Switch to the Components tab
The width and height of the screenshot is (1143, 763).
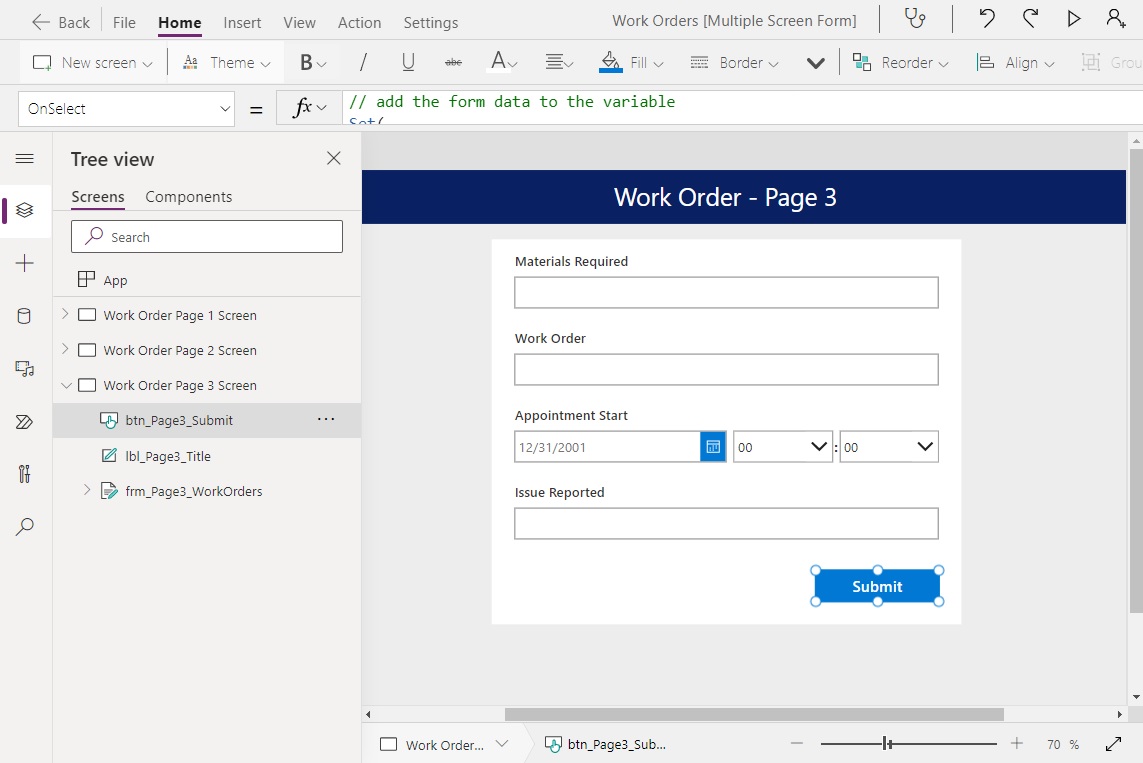coord(188,196)
